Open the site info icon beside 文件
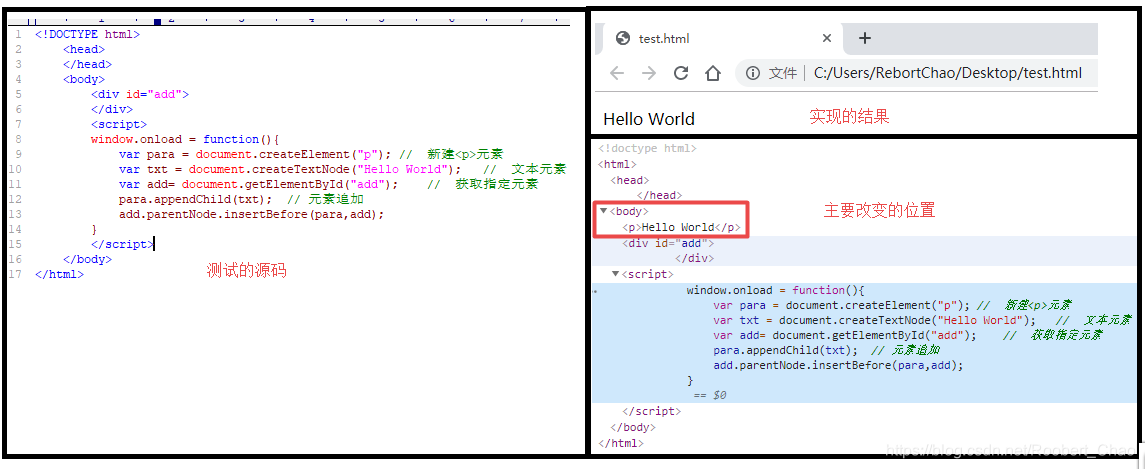1145x469 pixels. (x=754, y=73)
